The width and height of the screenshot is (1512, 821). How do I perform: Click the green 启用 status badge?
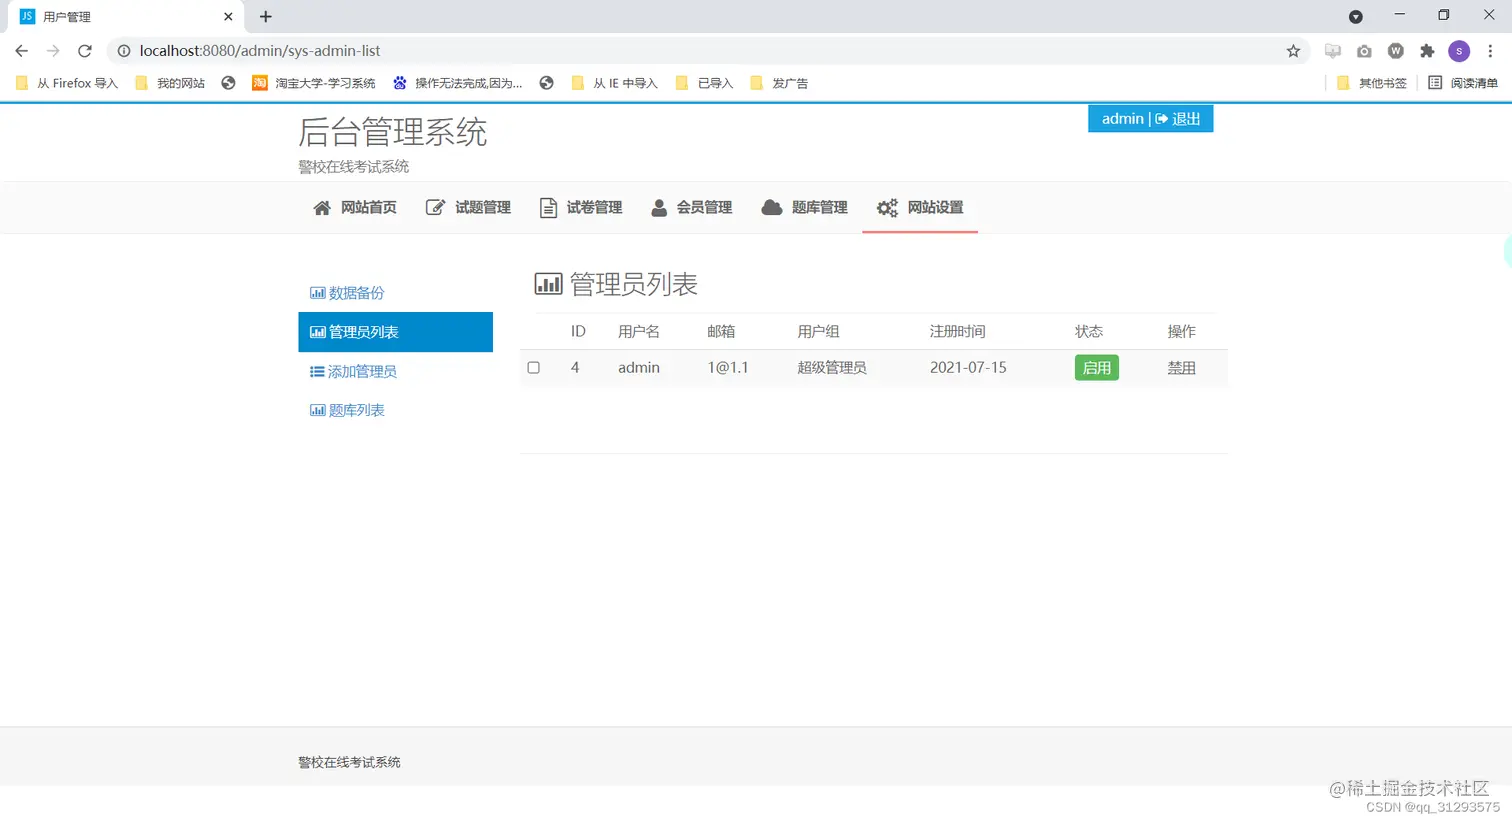tap(1096, 368)
